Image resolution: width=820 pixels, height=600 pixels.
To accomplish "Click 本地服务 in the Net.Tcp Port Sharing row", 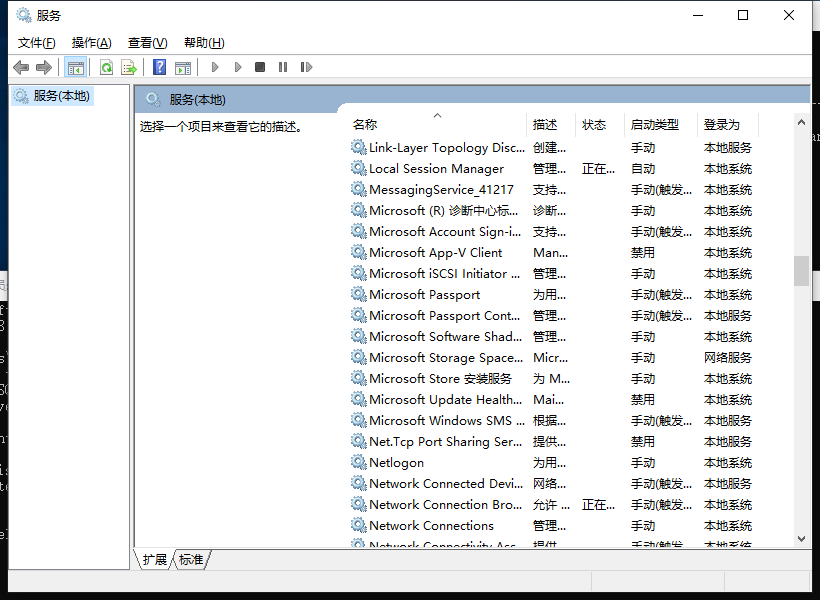I will point(727,441).
